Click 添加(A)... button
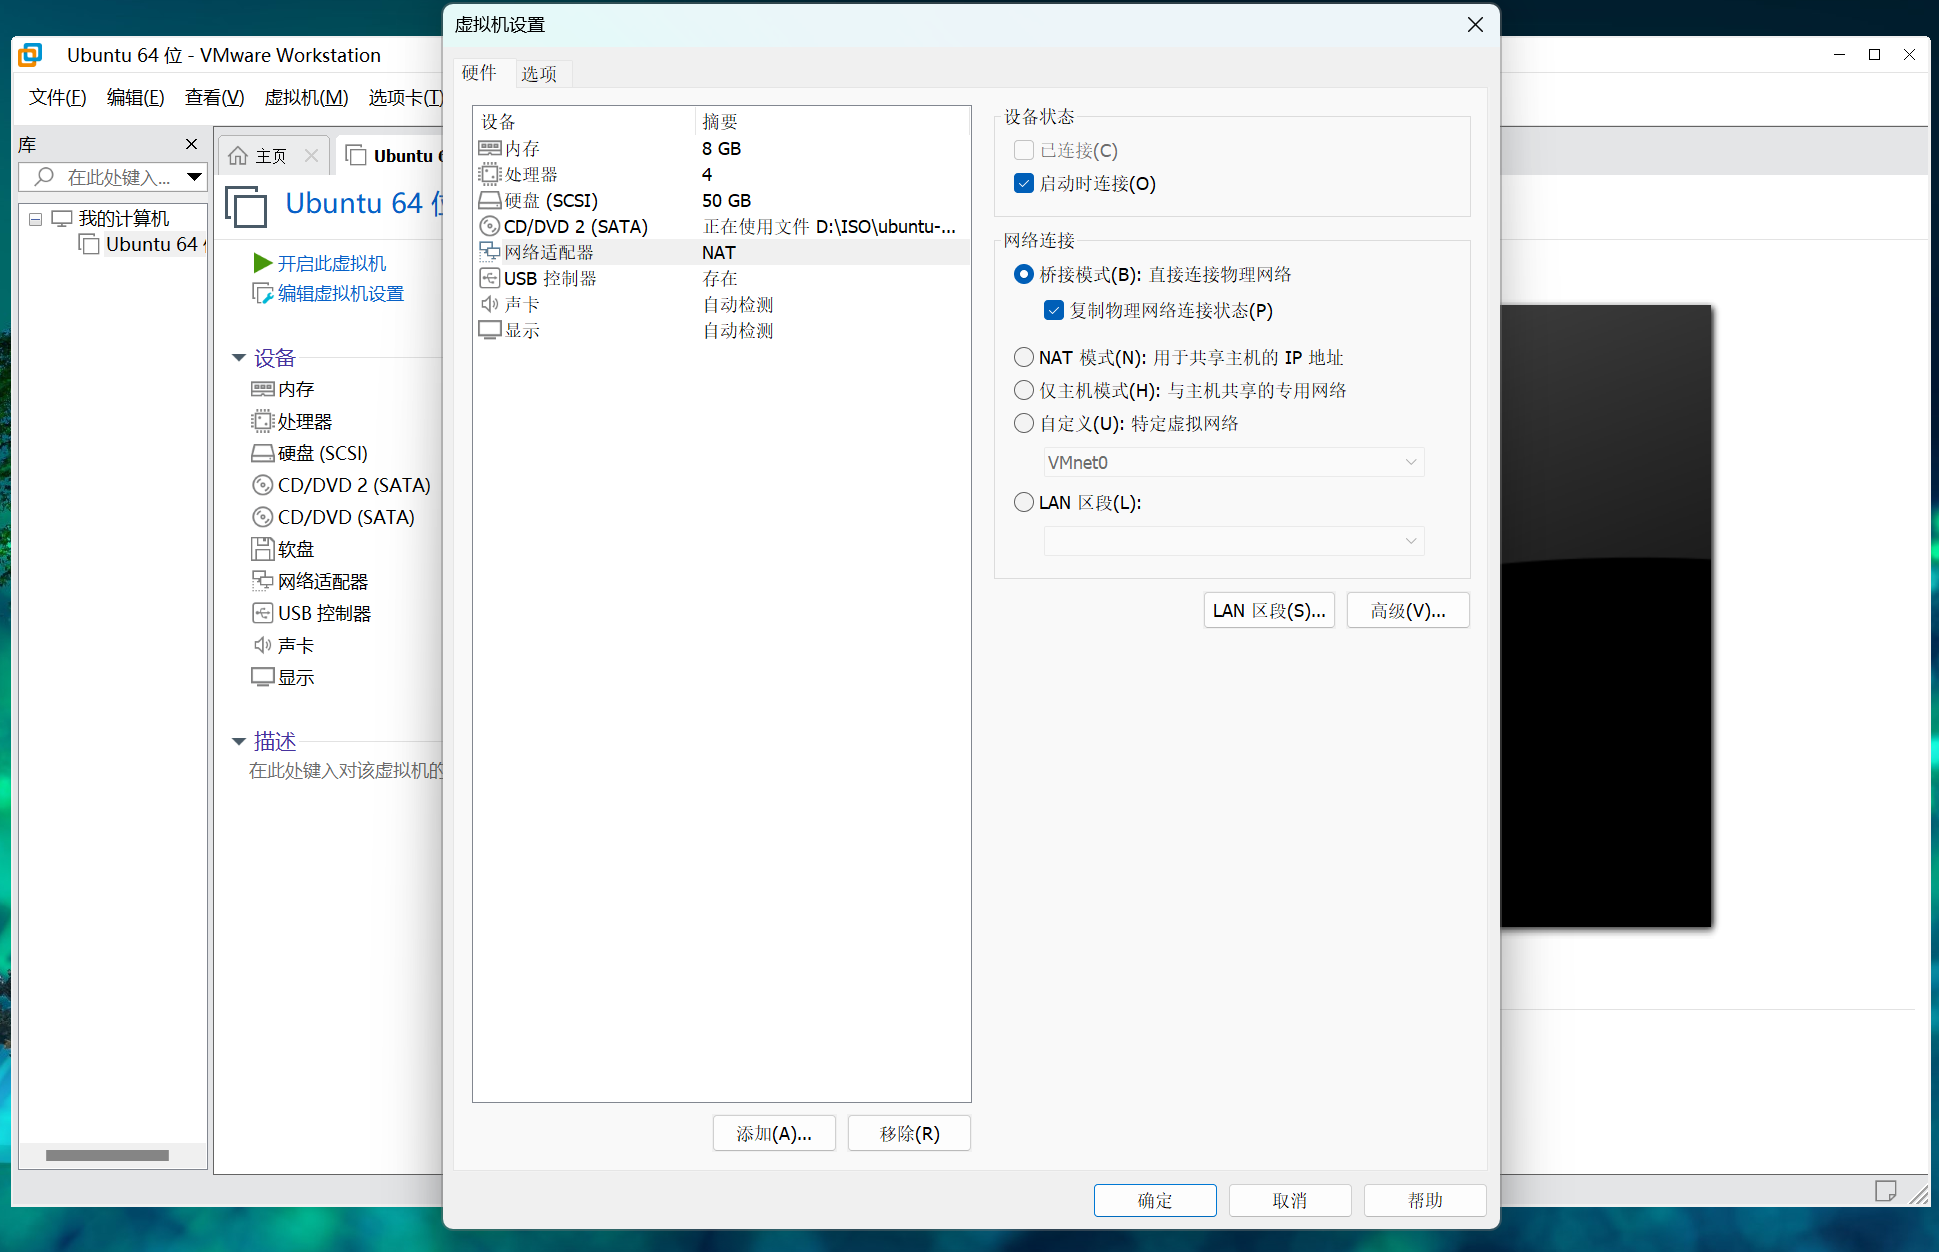1939x1252 pixels. 774,1133
